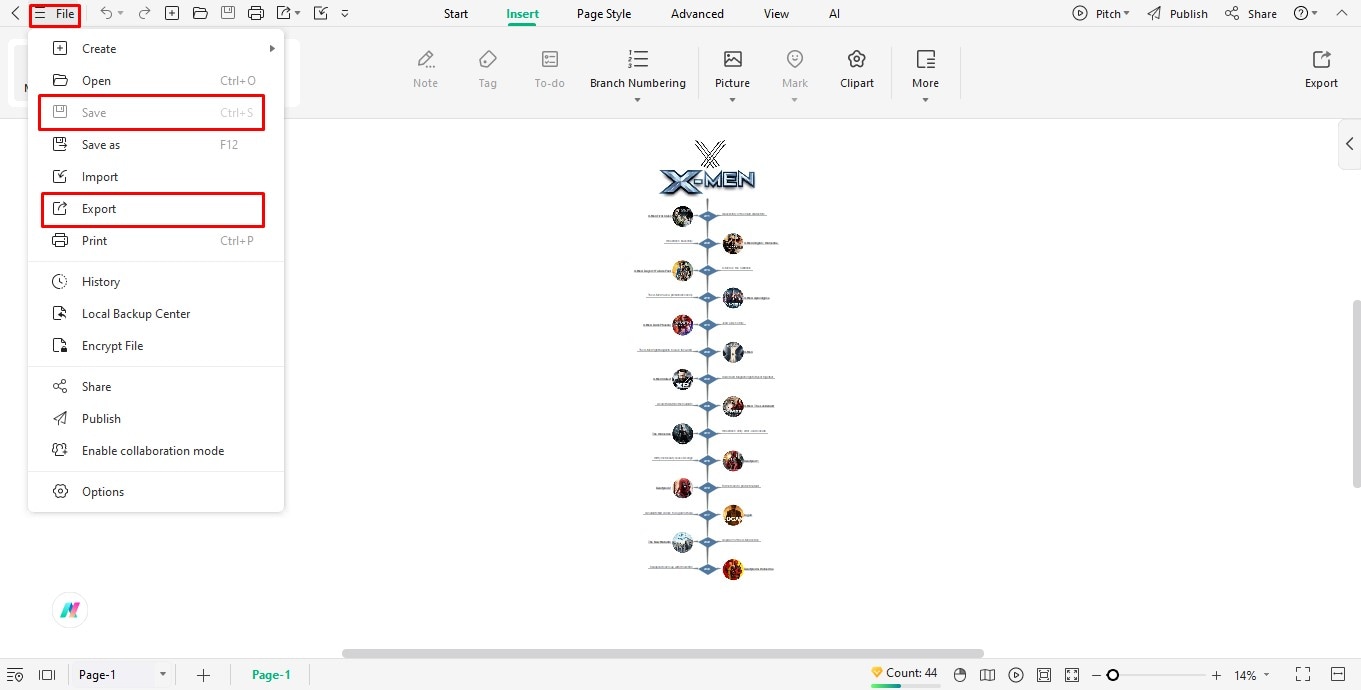Click the expand-arrows fit view icon
Image resolution: width=1361 pixels, height=690 pixels.
(1072, 675)
